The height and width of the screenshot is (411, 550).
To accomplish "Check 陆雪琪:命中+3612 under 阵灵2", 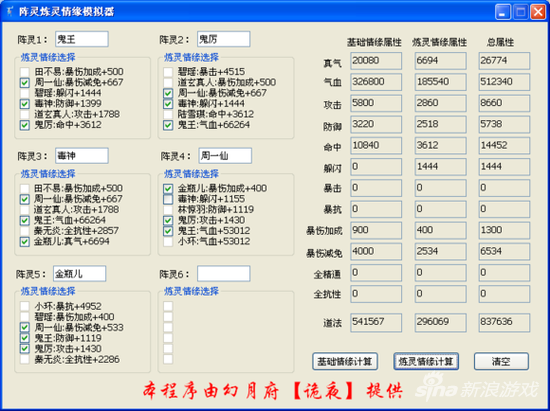I will click(x=168, y=114).
